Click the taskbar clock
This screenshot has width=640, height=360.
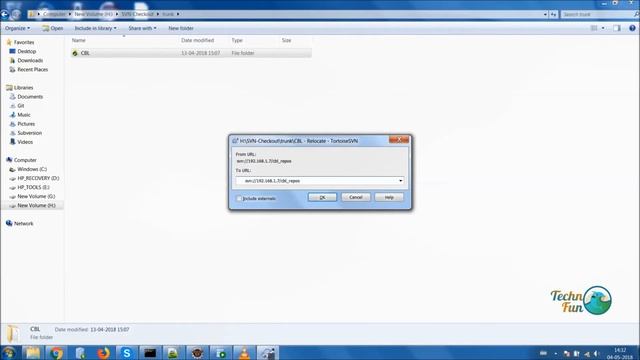pyautogui.click(x=620, y=353)
